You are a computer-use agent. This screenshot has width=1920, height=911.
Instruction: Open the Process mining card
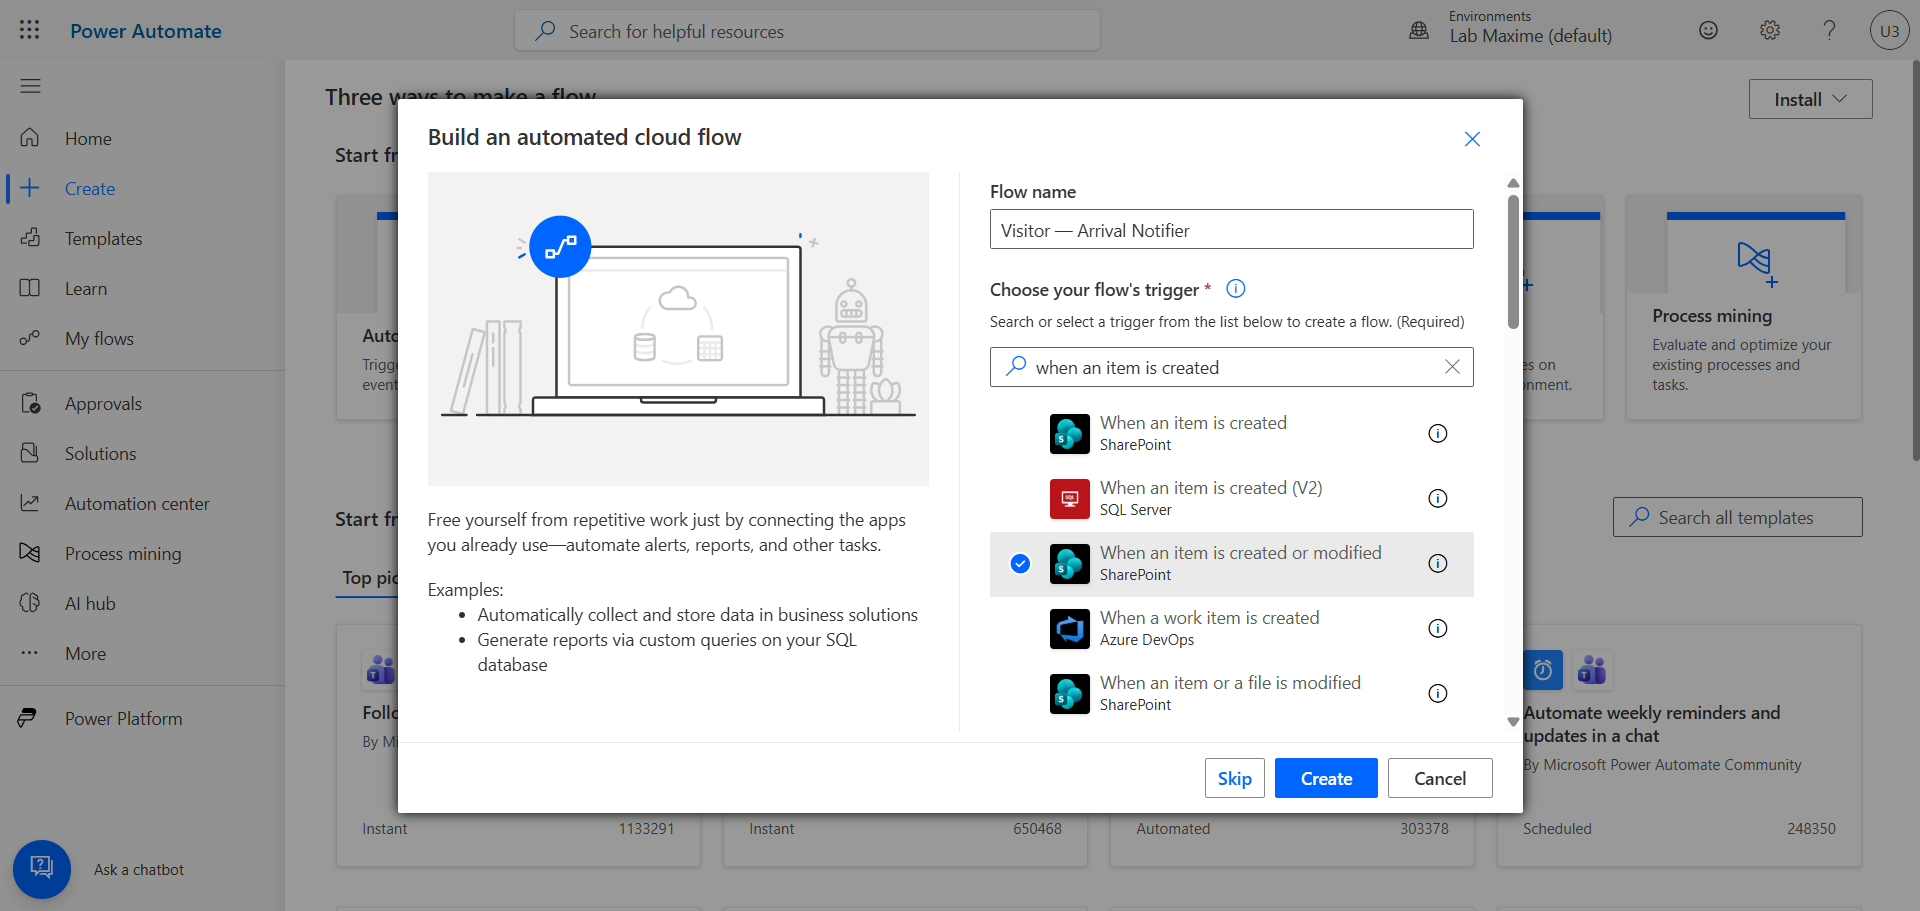(1743, 307)
